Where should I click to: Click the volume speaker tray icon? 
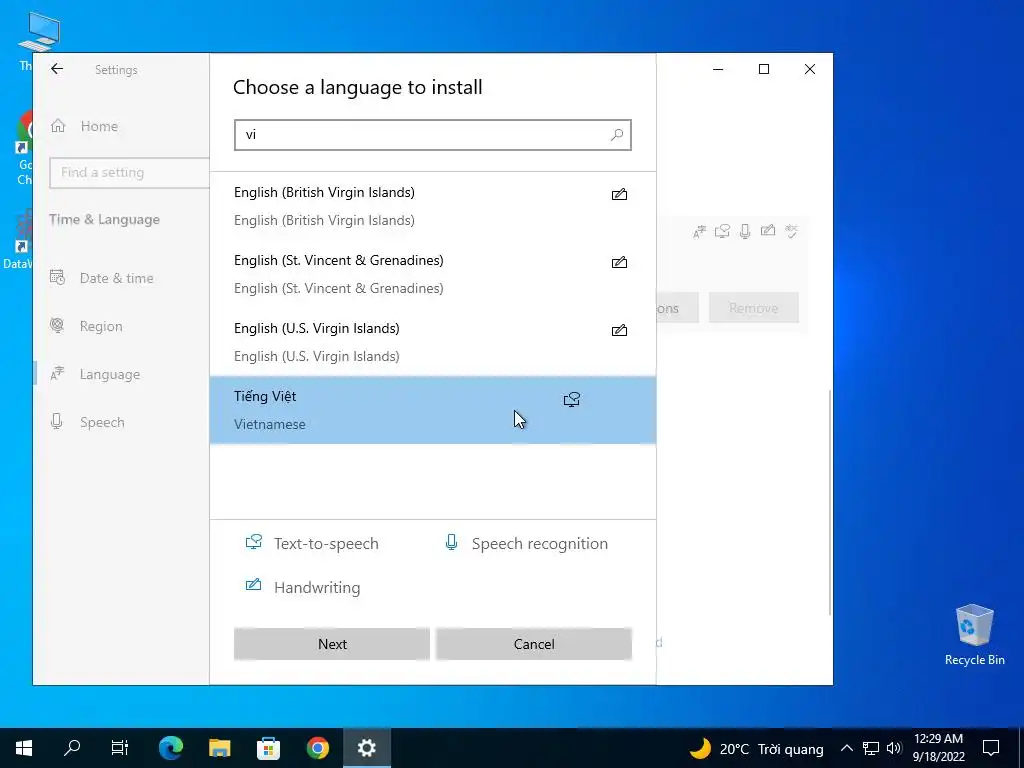click(x=894, y=748)
